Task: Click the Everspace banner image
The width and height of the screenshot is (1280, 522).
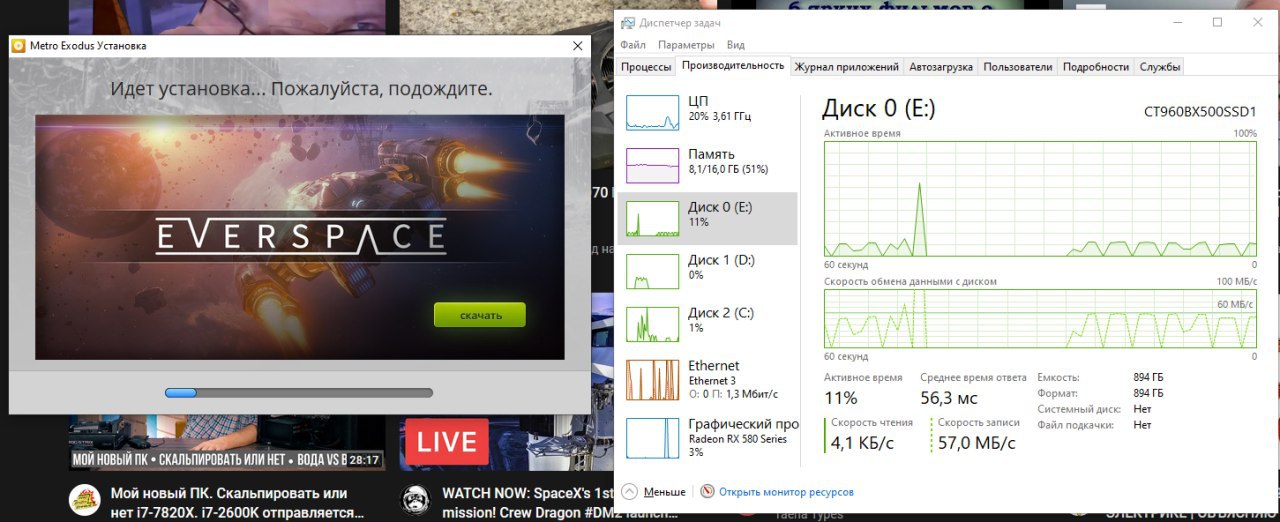Action: click(299, 237)
